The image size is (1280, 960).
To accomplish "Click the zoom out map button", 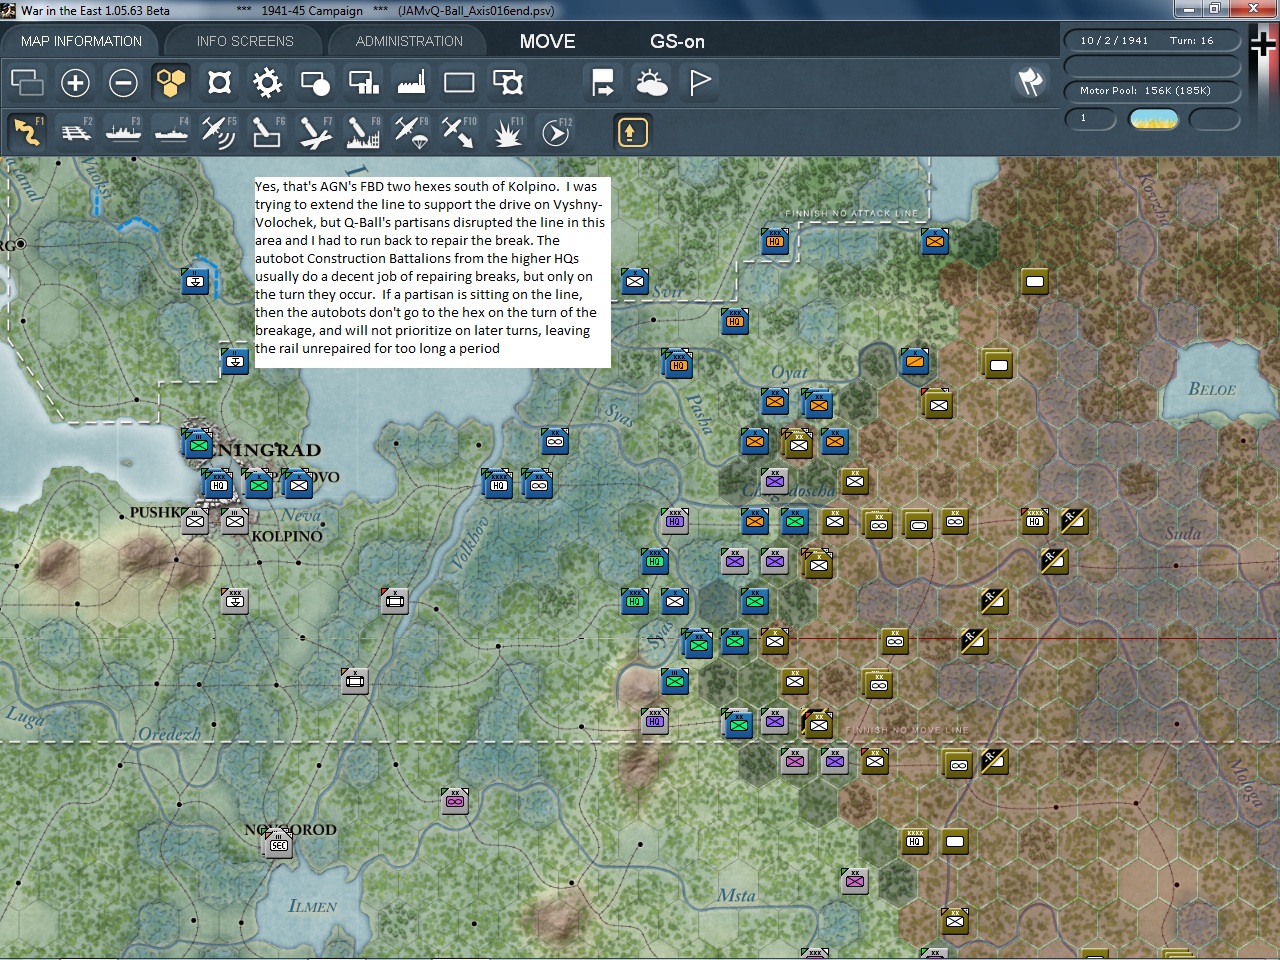I will click(x=123, y=82).
